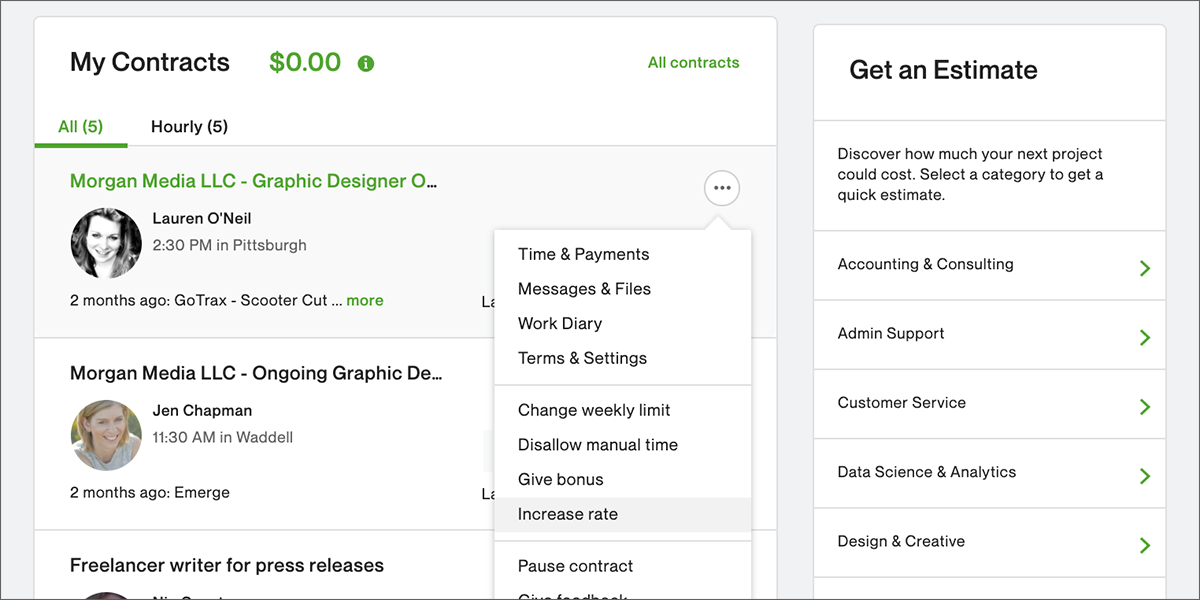The width and height of the screenshot is (1200, 600).
Task: Open Morgan Media LLC - Graphic Designer contract title
Action: [x=254, y=181]
